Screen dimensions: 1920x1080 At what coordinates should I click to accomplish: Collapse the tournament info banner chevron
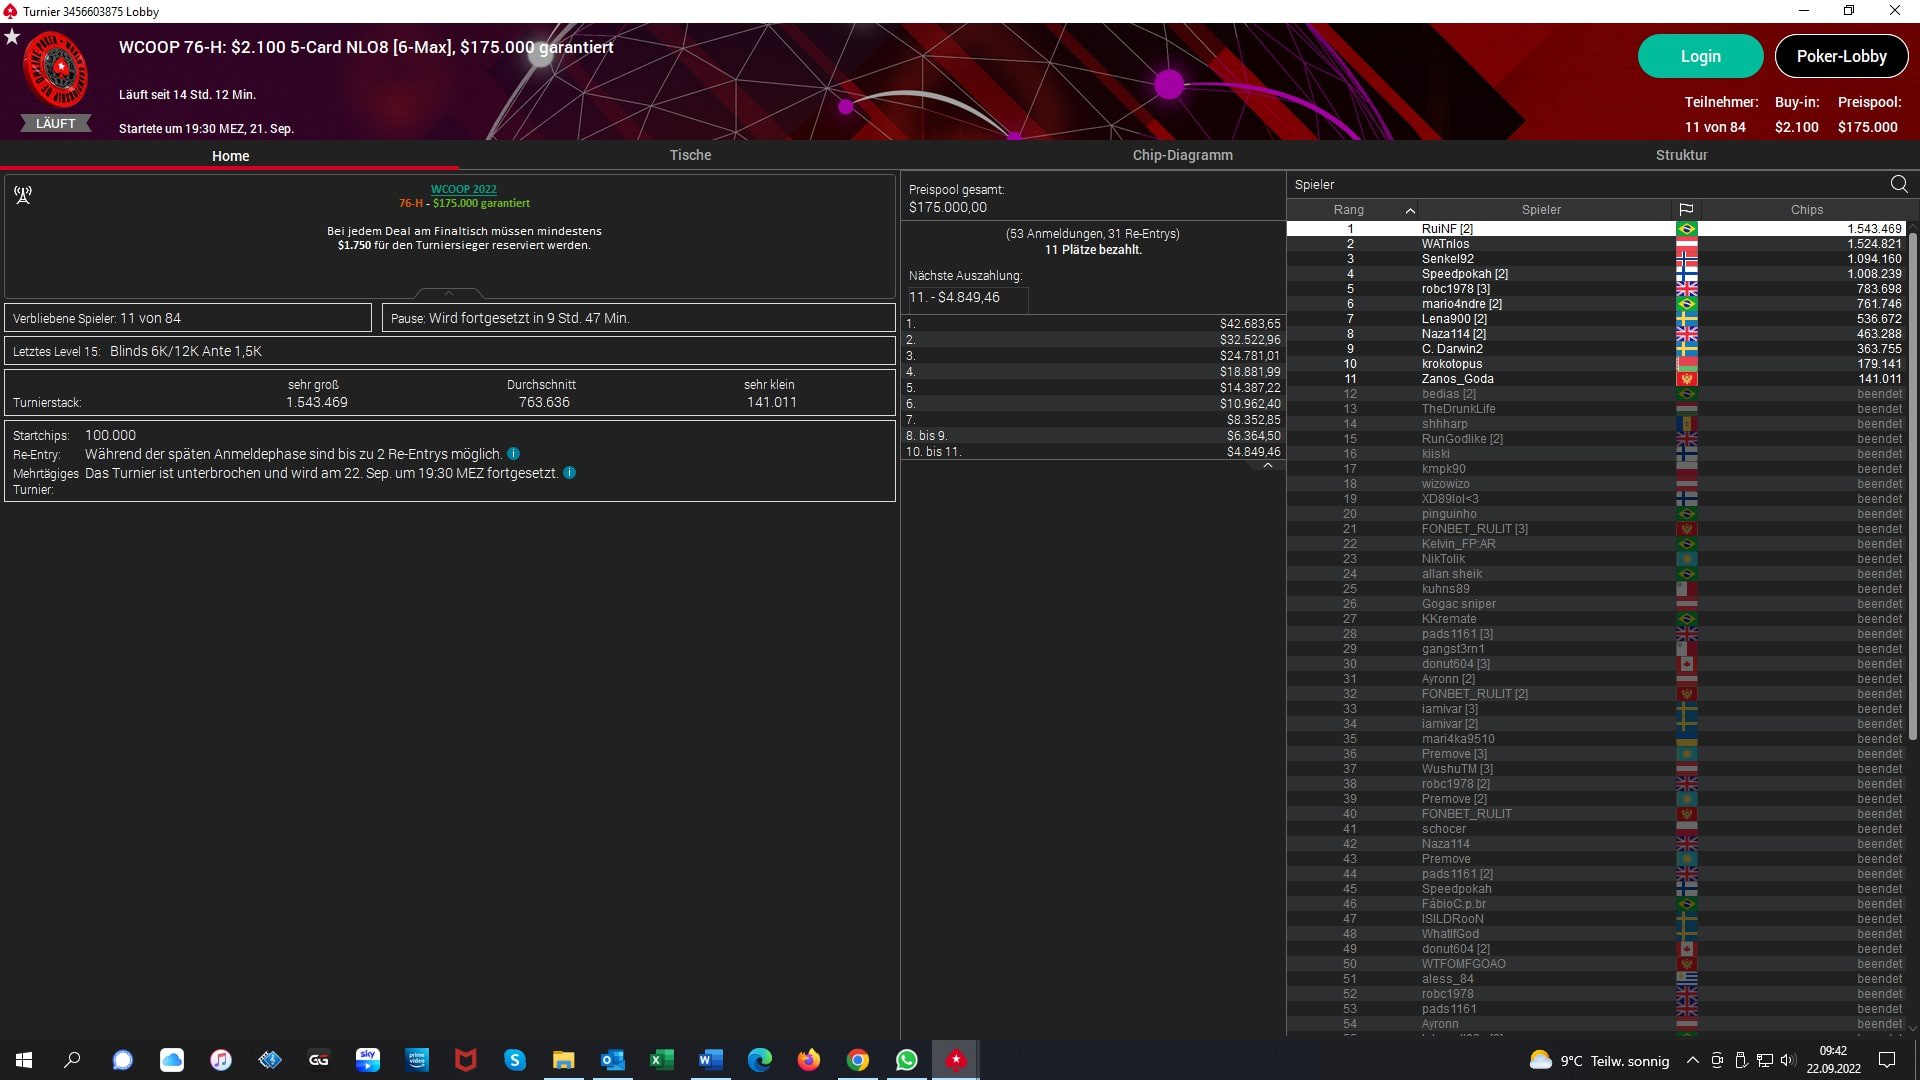click(448, 293)
